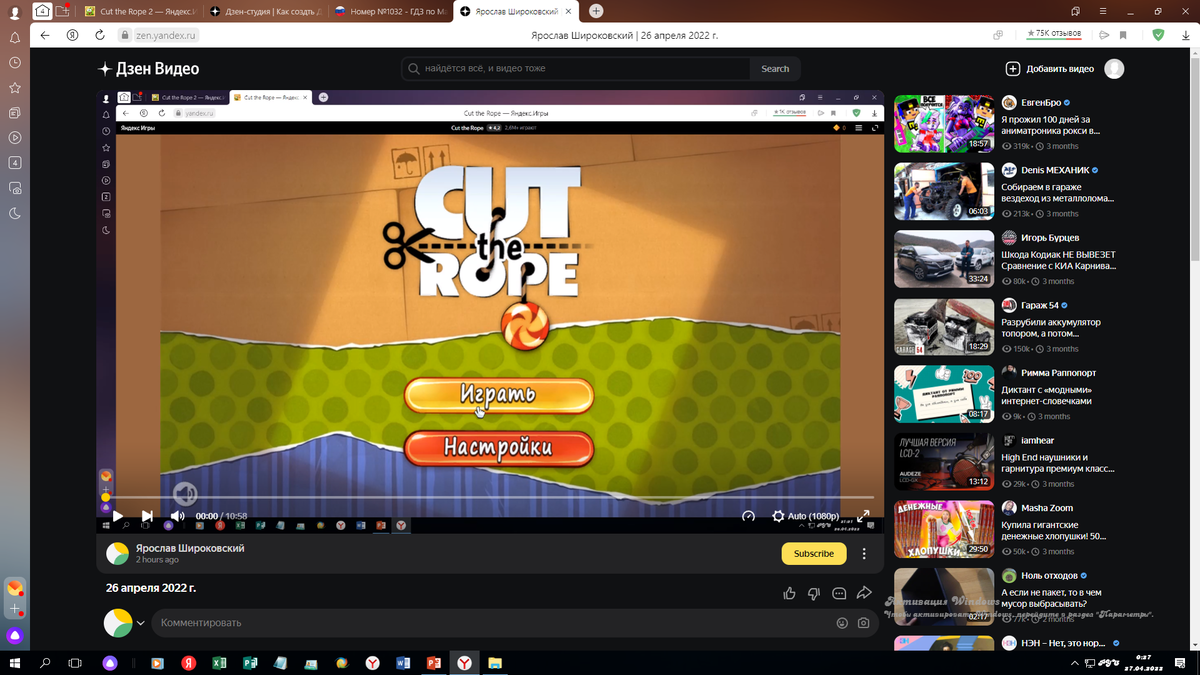This screenshot has width=1200, height=675.
Task: Open Masha Zoom хлопушки video thumbnail
Action: click(944, 529)
